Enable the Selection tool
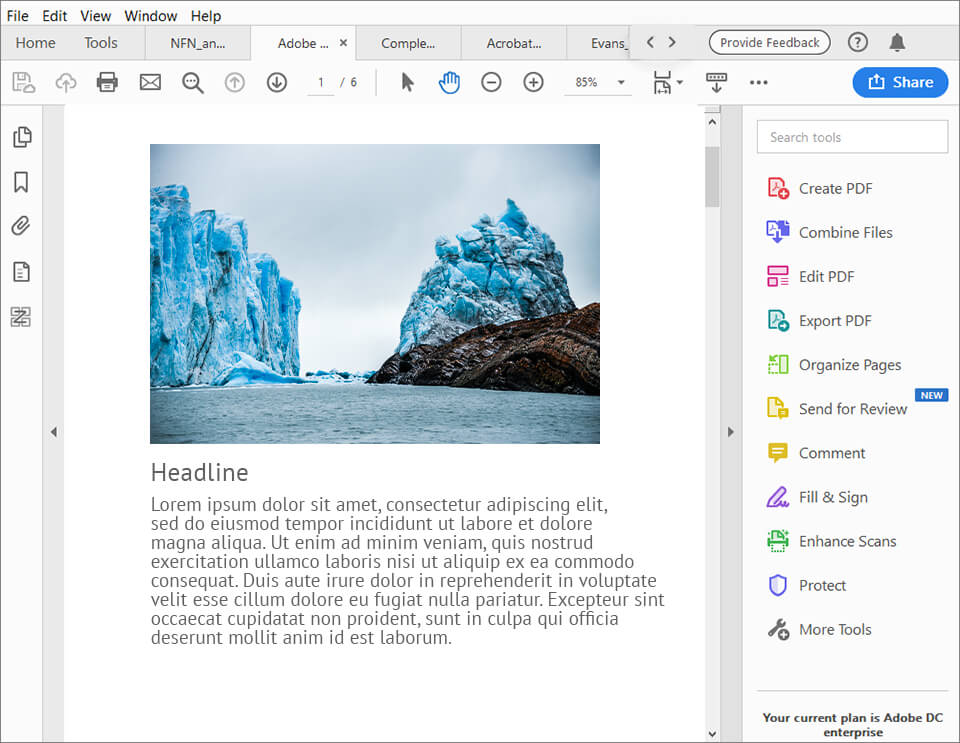Screen dimensions: 960x743 (x=409, y=82)
